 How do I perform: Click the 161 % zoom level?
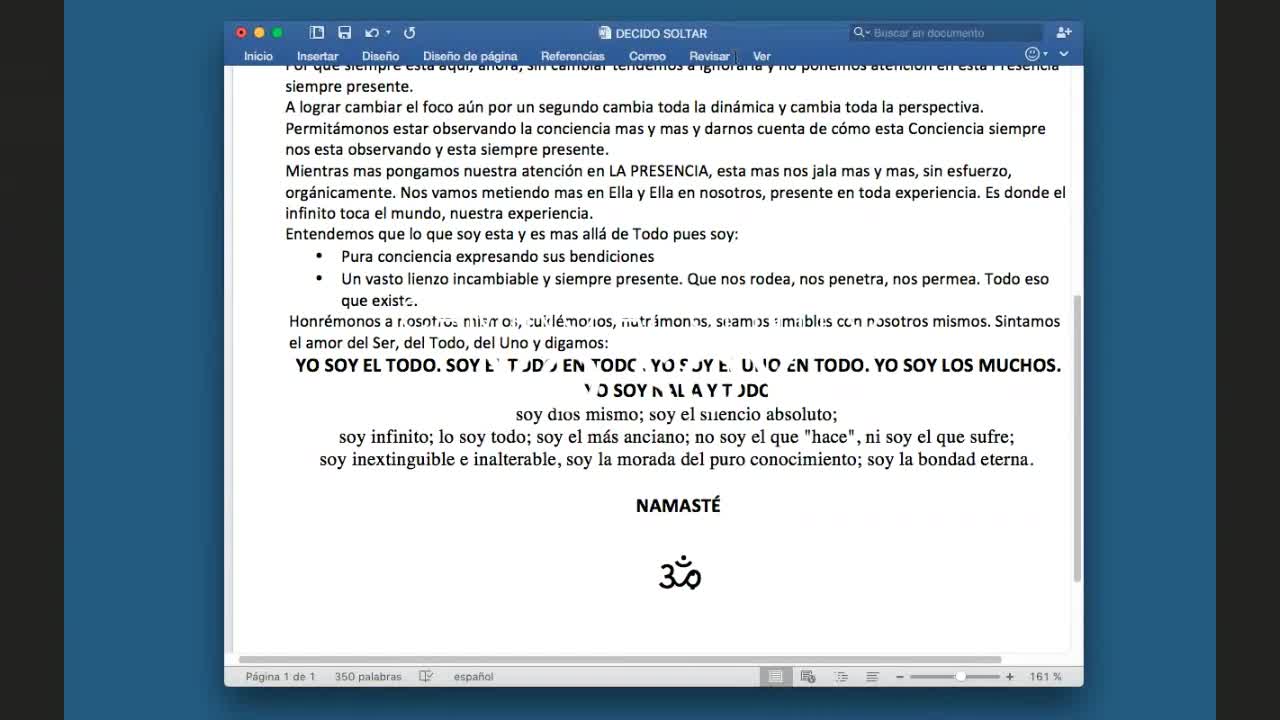[1045, 677]
